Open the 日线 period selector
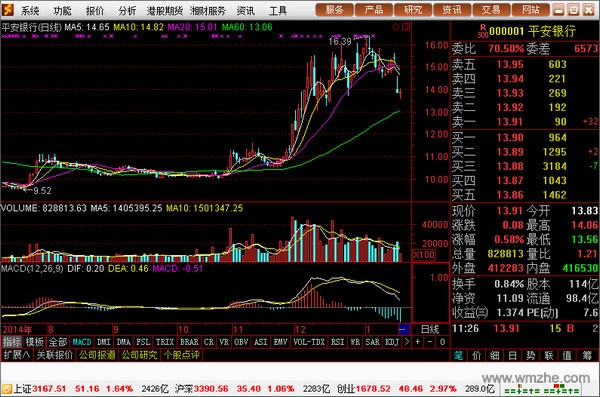Screen dimensions: 600x397 point(430,329)
